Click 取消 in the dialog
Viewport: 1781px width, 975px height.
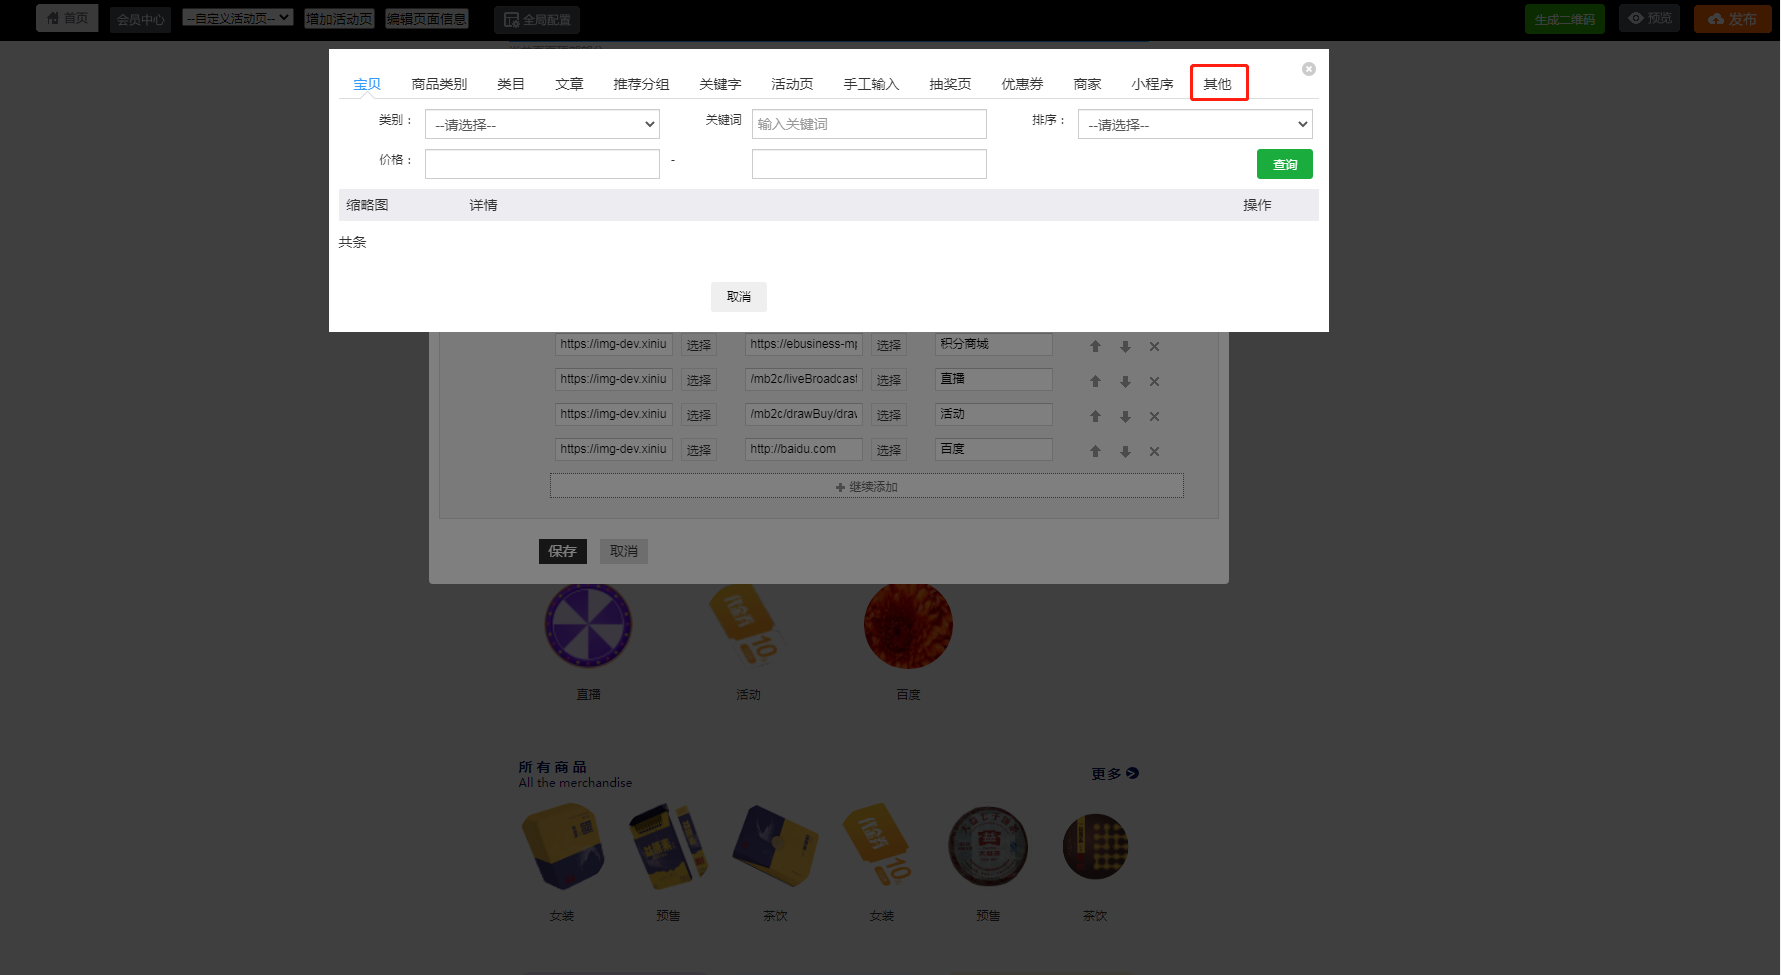[739, 297]
